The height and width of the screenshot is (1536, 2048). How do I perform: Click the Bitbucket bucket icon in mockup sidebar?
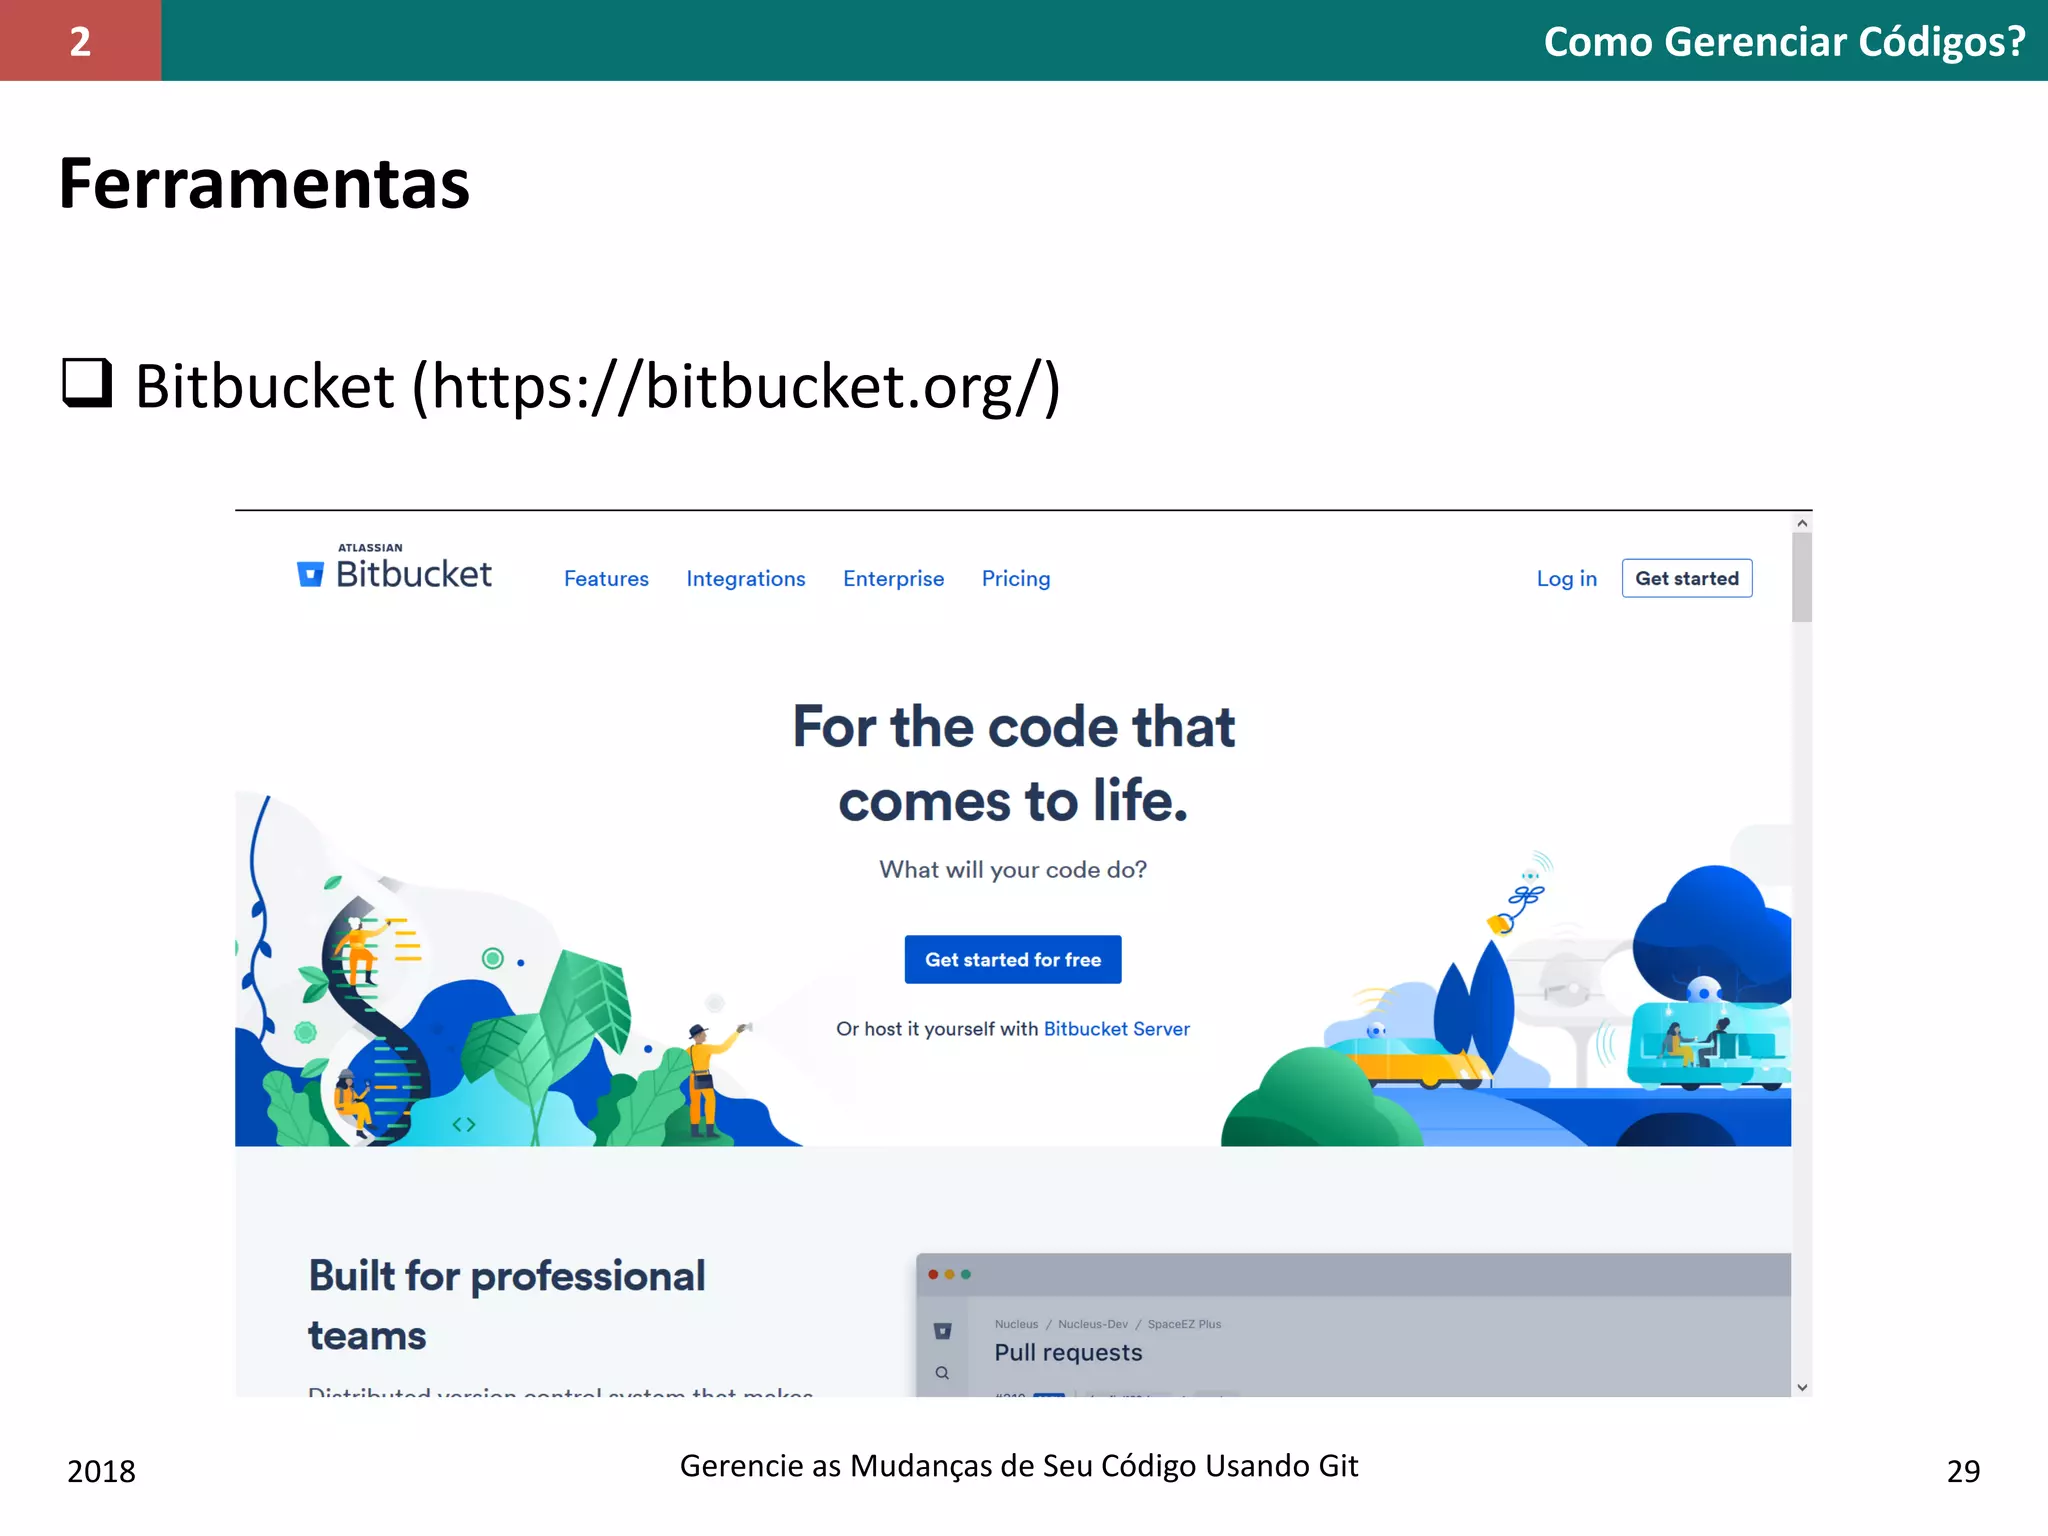[x=942, y=1331]
